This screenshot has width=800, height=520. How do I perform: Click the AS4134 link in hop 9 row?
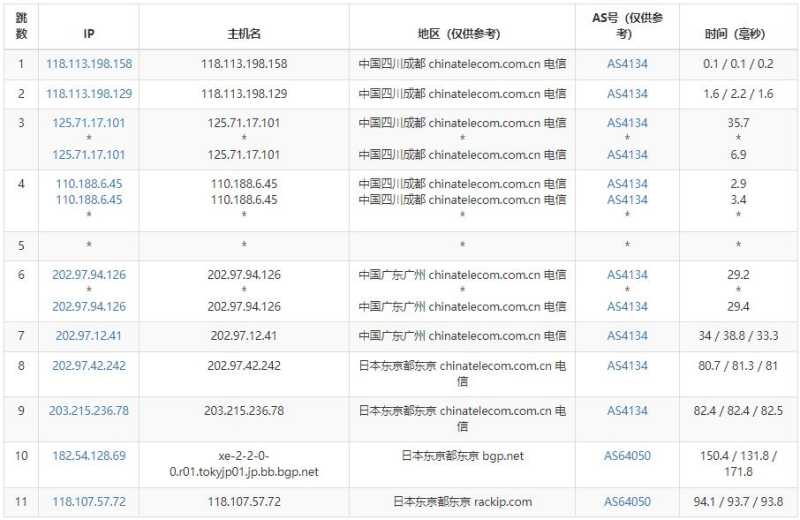point(627,411)
